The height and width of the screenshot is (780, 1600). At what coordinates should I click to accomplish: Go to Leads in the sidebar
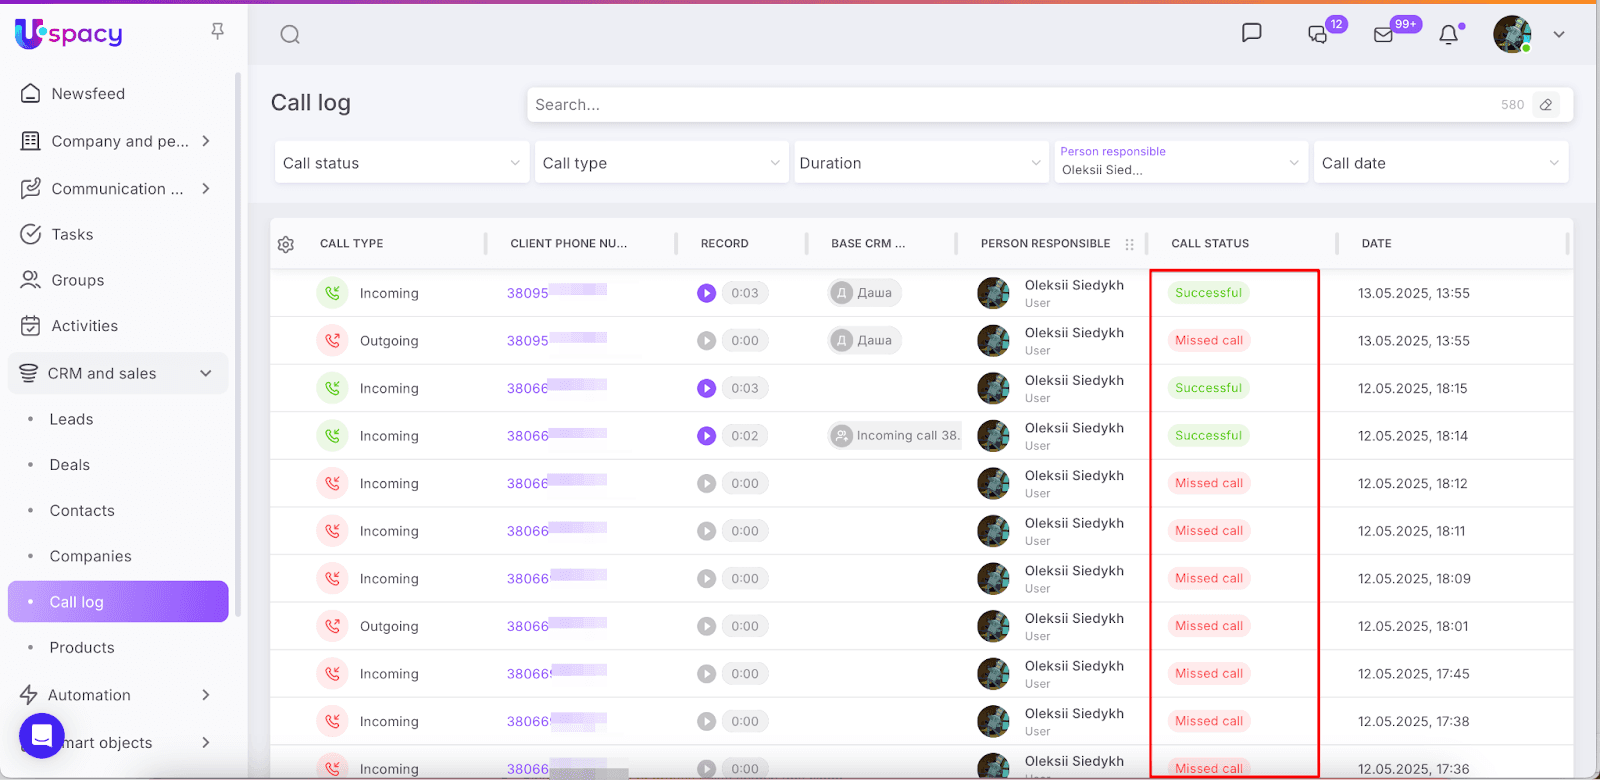click(x=72, y=419)
